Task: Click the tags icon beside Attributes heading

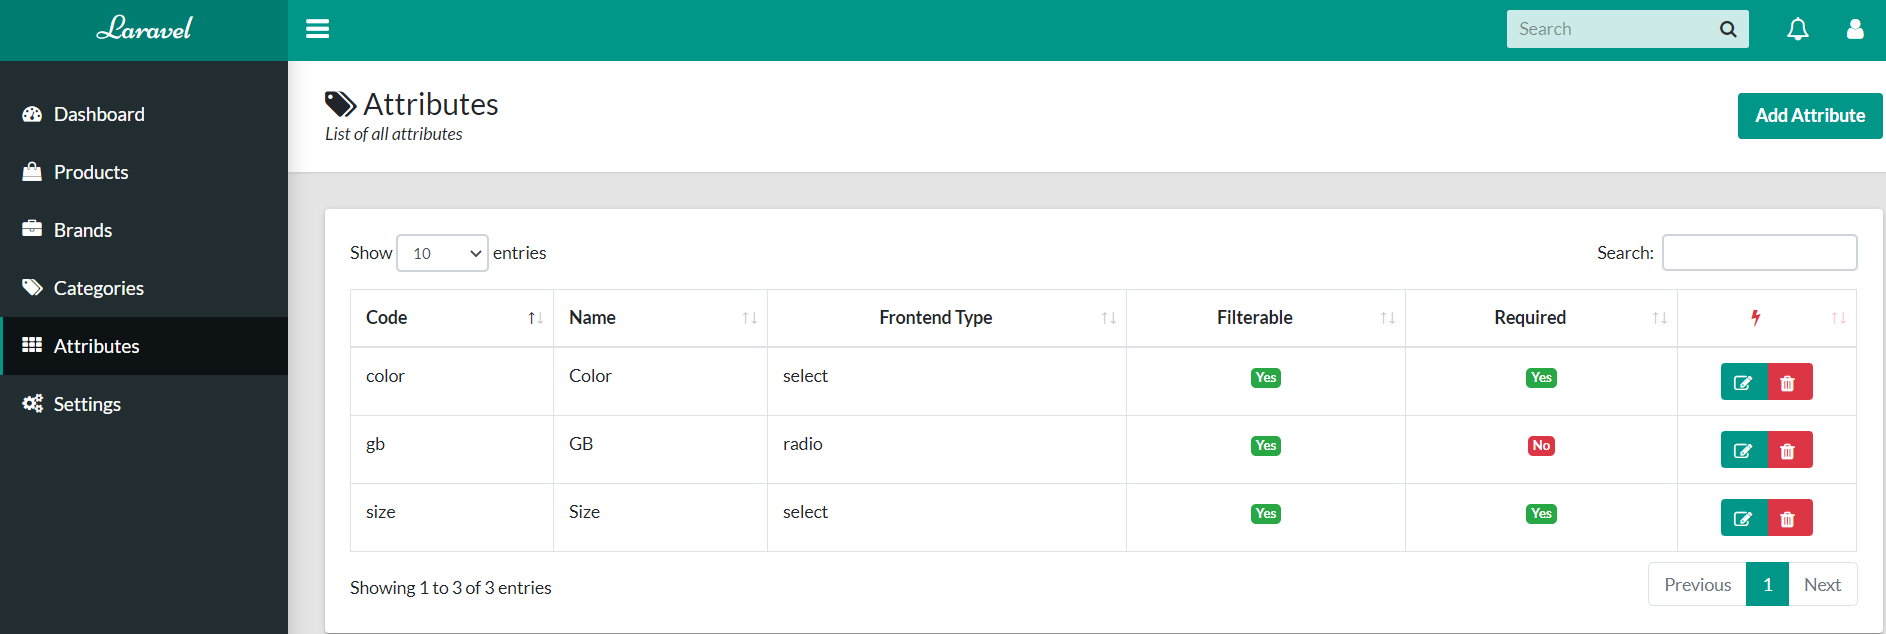Action: (340, 104)
